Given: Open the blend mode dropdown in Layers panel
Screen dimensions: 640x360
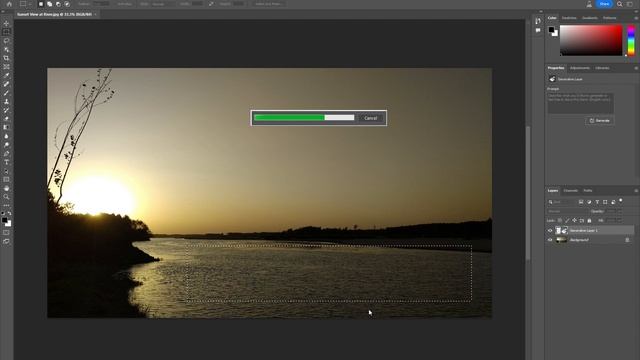Looking at the screenshot, I should tap(567, 211).
